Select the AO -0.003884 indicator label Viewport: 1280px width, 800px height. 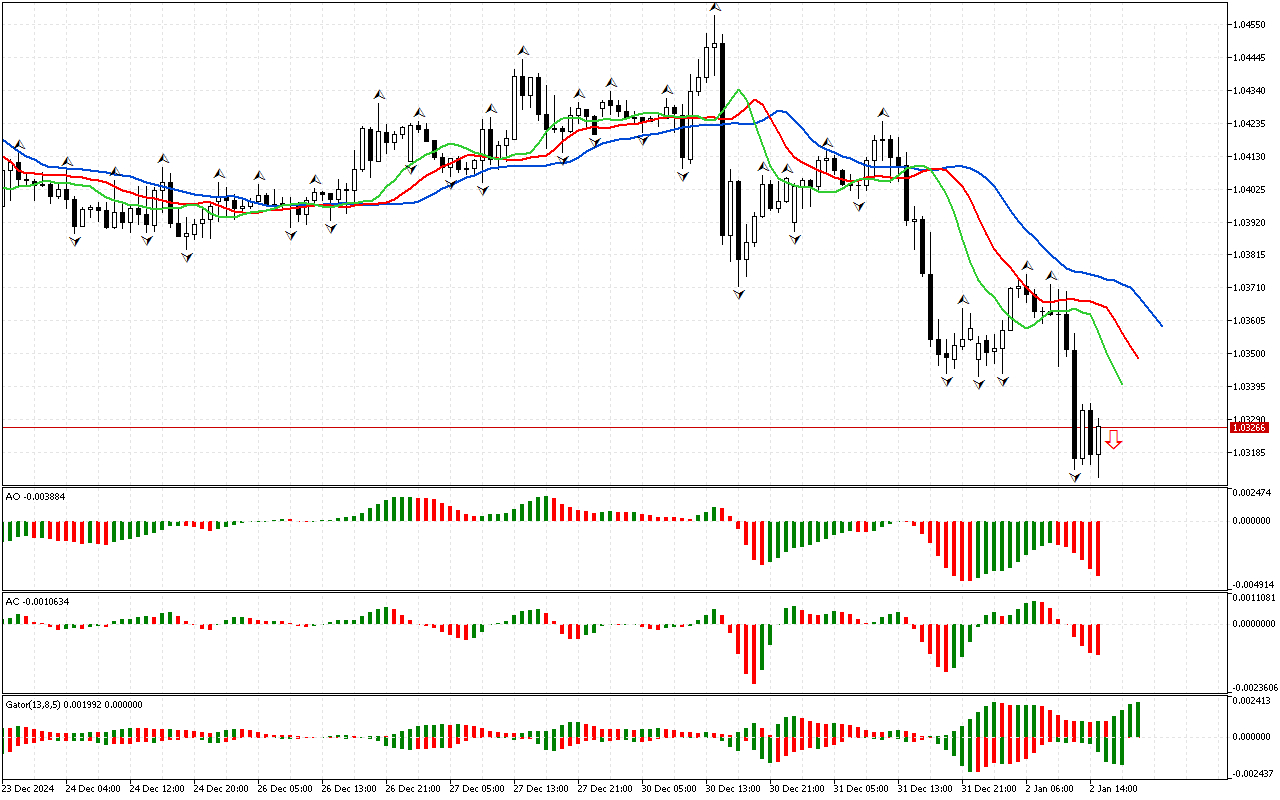36,496
